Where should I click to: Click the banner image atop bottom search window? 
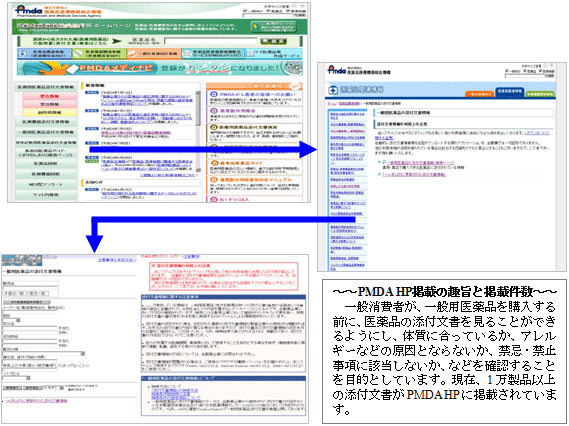click(x=22, y=260)
